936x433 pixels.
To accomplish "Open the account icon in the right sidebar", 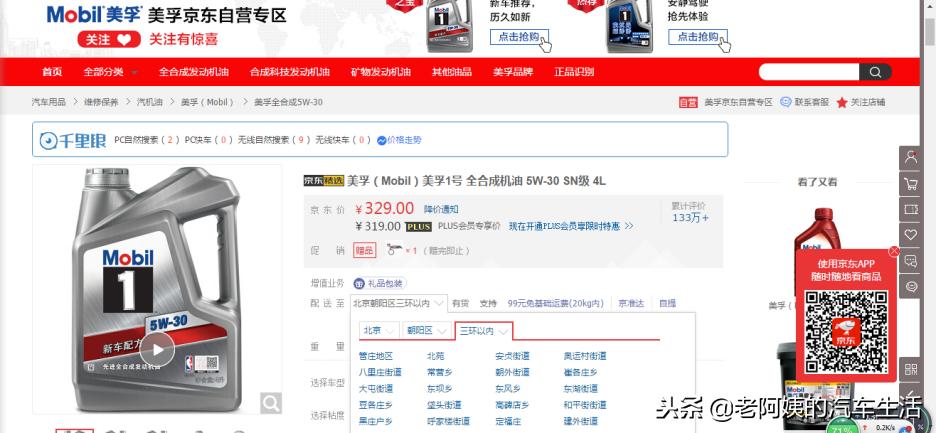I will click(x=911, y=157).
